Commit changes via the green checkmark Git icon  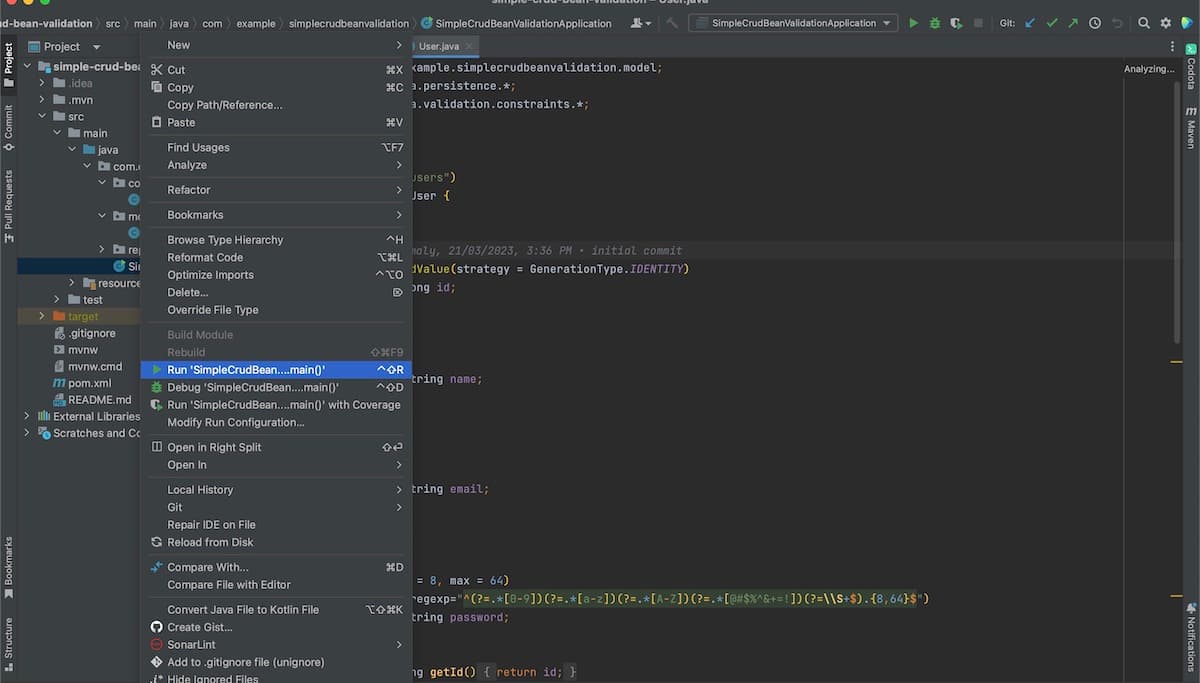1051,22
